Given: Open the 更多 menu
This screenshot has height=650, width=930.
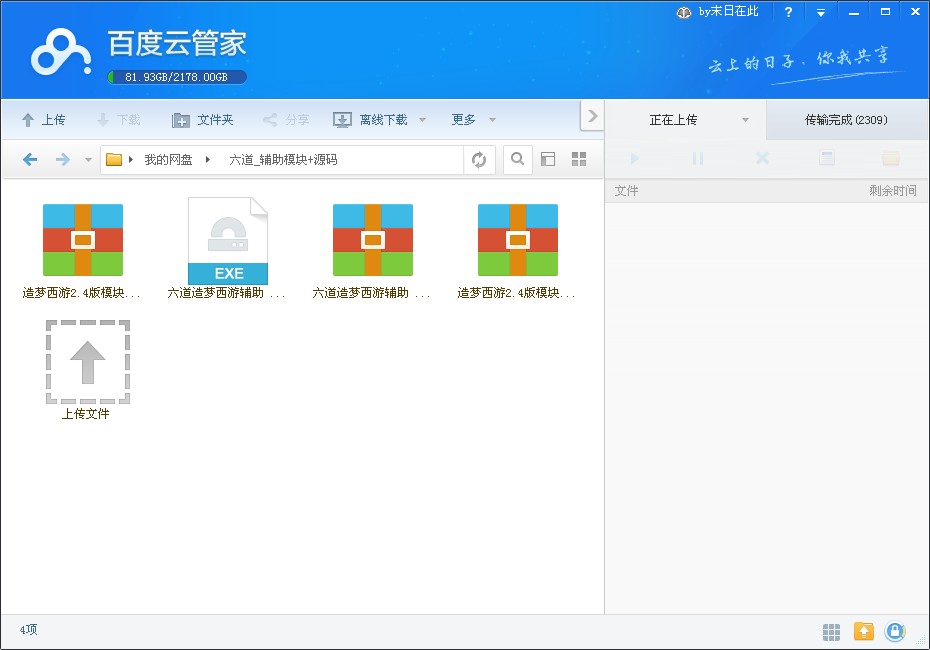Looking at the screenshot, I should point(463,120).
